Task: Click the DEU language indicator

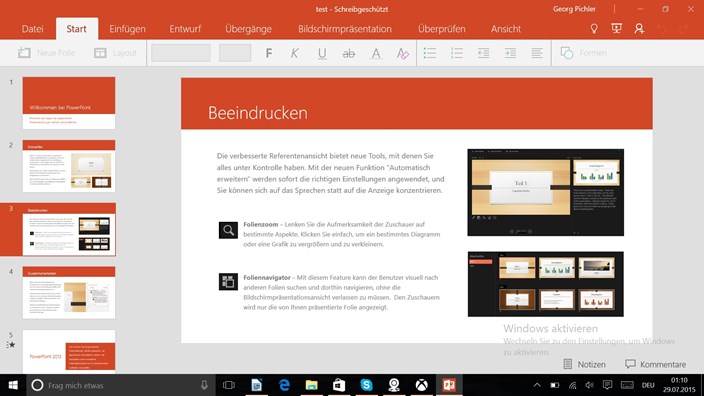Action: pyautogui.click(x=648, y=385)
